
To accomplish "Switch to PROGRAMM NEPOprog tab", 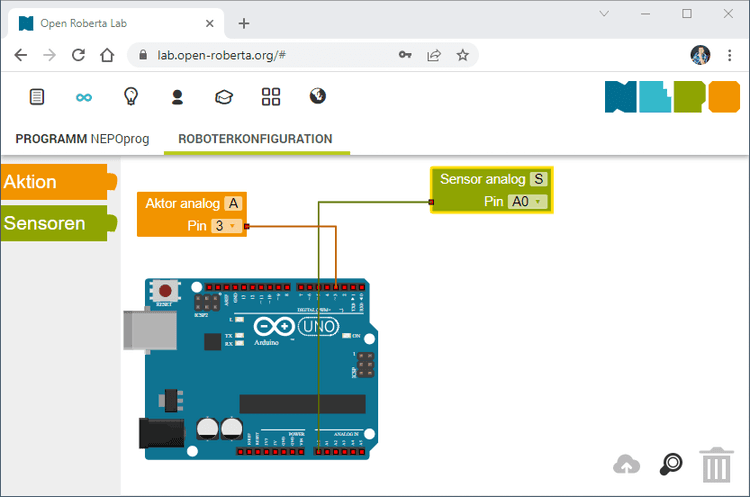I will pos(82,139).
